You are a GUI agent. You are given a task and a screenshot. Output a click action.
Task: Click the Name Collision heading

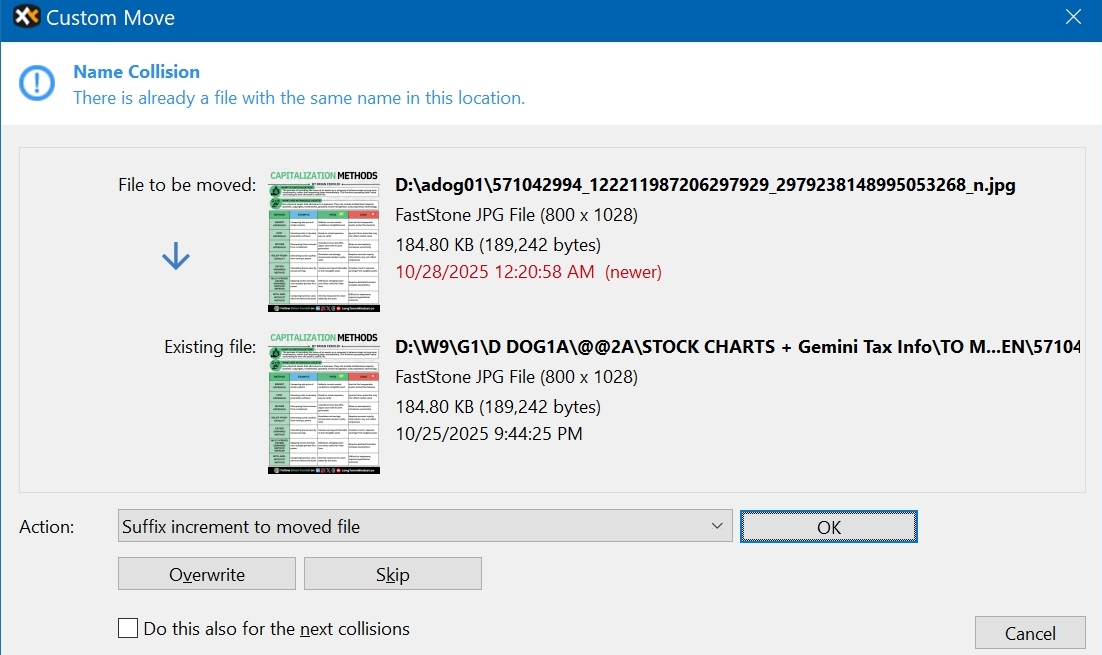coord(136,72)
